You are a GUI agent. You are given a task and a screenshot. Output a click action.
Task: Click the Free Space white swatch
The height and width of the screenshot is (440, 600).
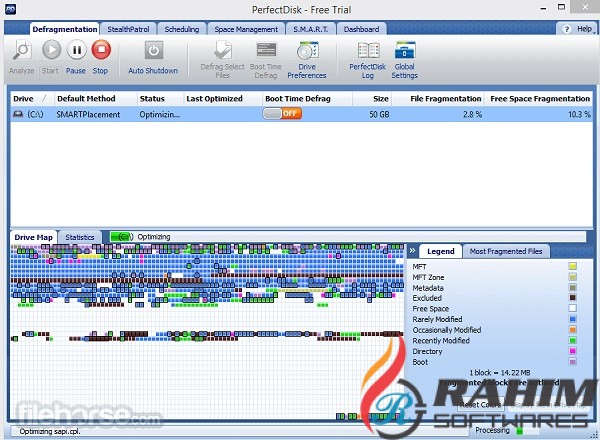point(572,308)
